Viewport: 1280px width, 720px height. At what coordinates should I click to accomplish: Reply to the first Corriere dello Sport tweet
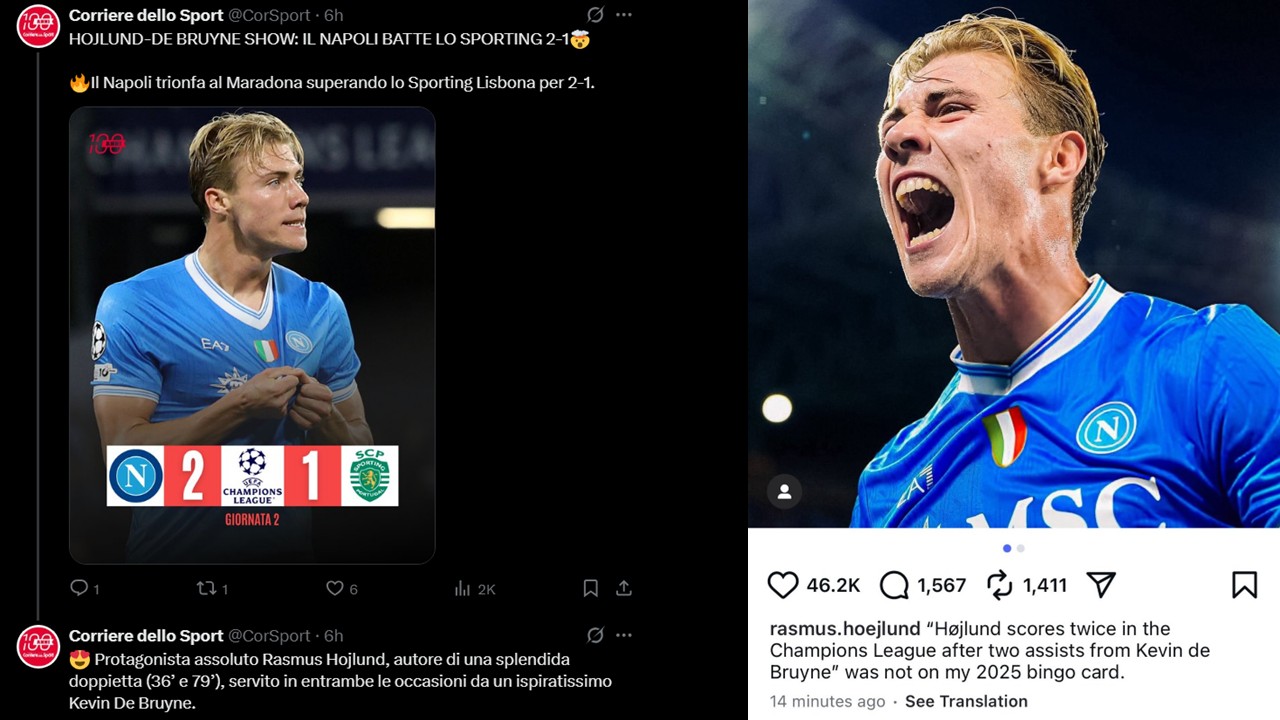click(x=80, y=588)
